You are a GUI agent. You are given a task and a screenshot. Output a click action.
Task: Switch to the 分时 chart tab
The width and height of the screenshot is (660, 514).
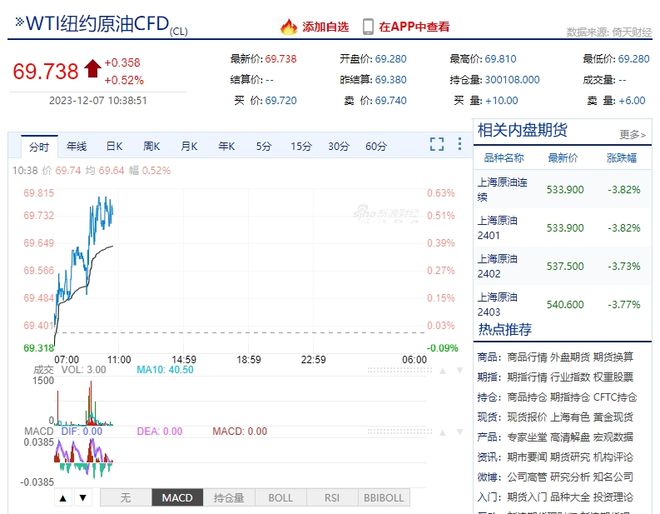[x=39, y=147]
